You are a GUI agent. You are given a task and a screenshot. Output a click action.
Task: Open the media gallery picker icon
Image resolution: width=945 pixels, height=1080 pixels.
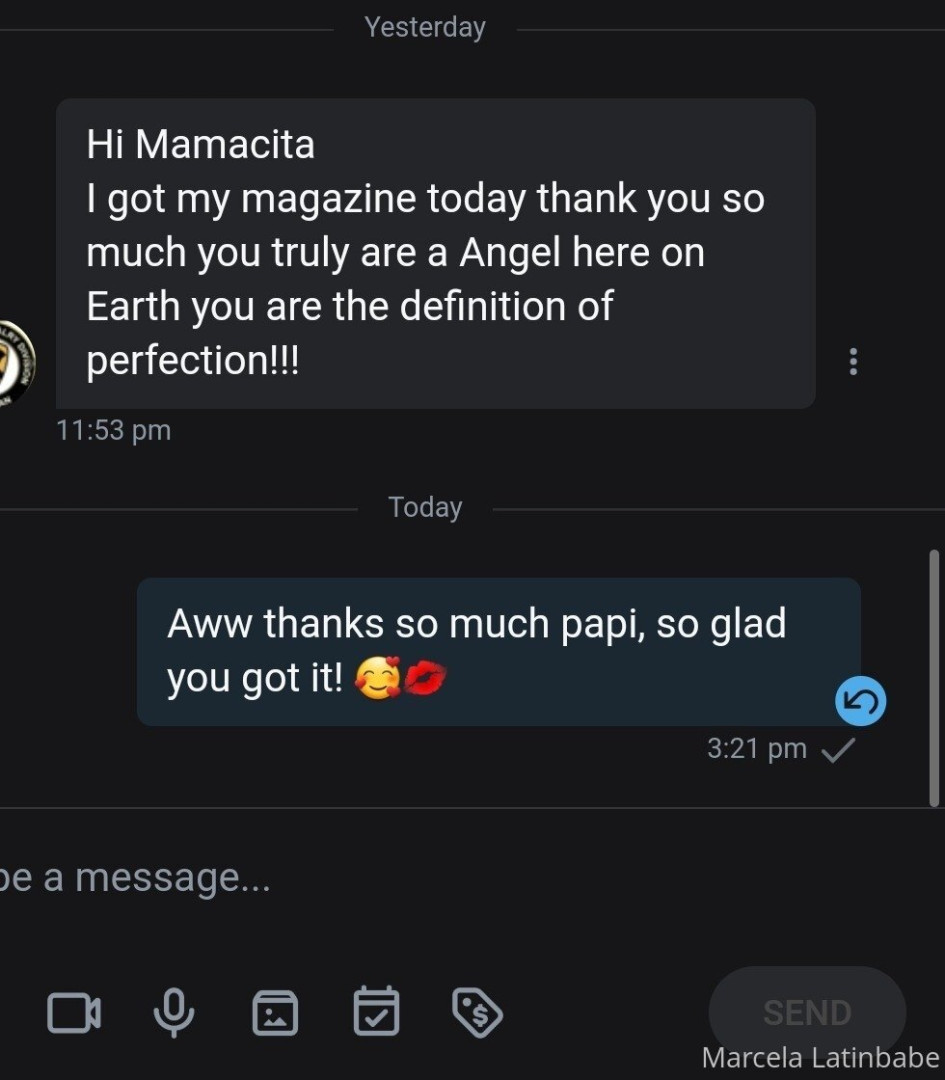(x=275, y=1013)
